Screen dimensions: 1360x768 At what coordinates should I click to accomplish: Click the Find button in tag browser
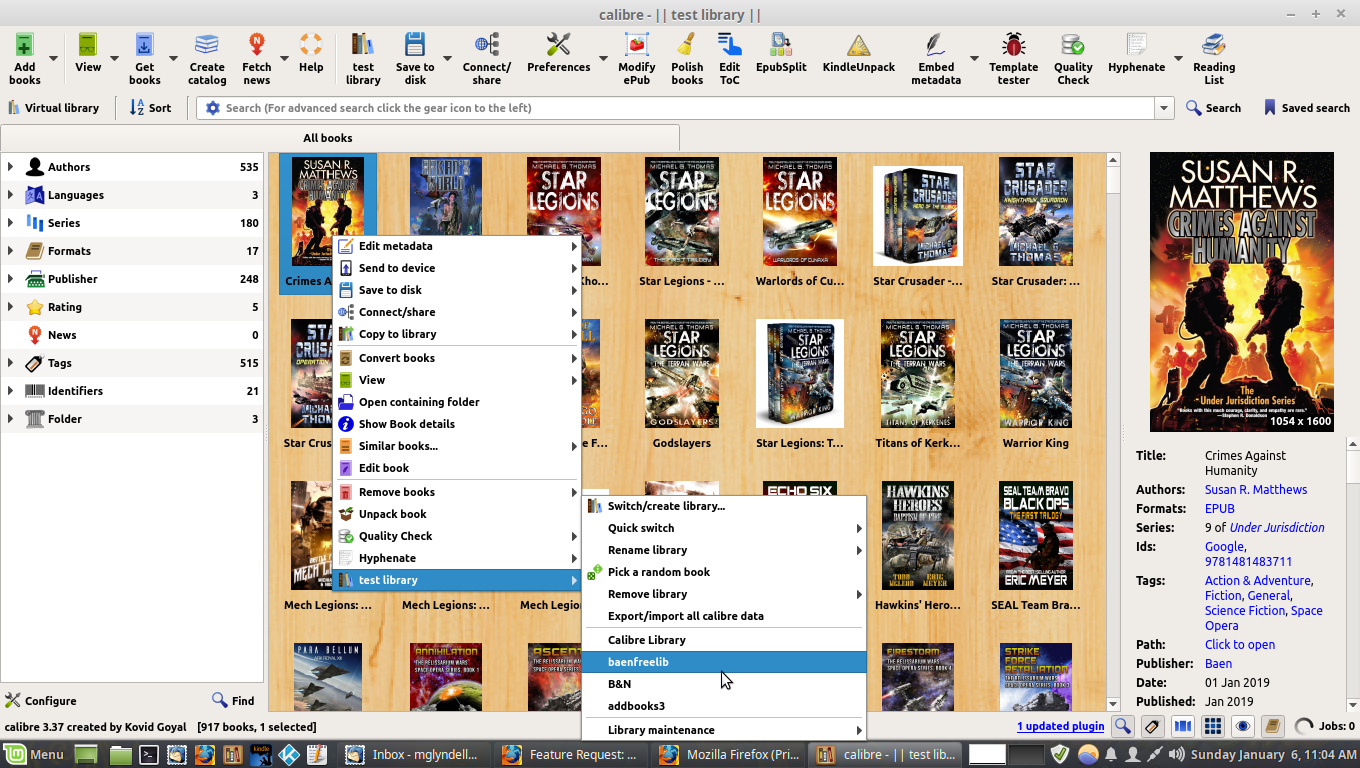click(x=233, y=701)
